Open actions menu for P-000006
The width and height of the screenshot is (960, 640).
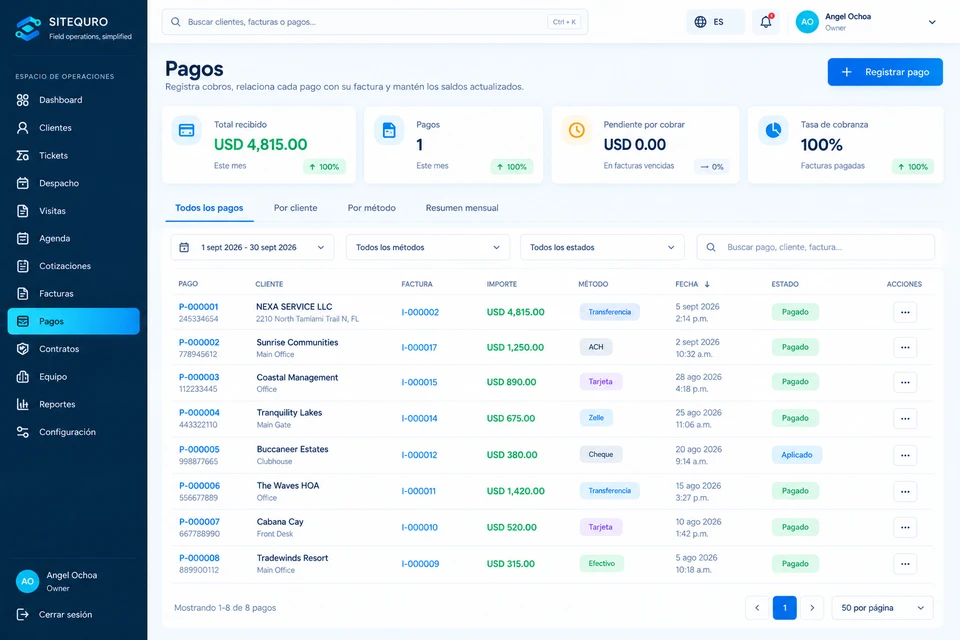tap(905, 491)
